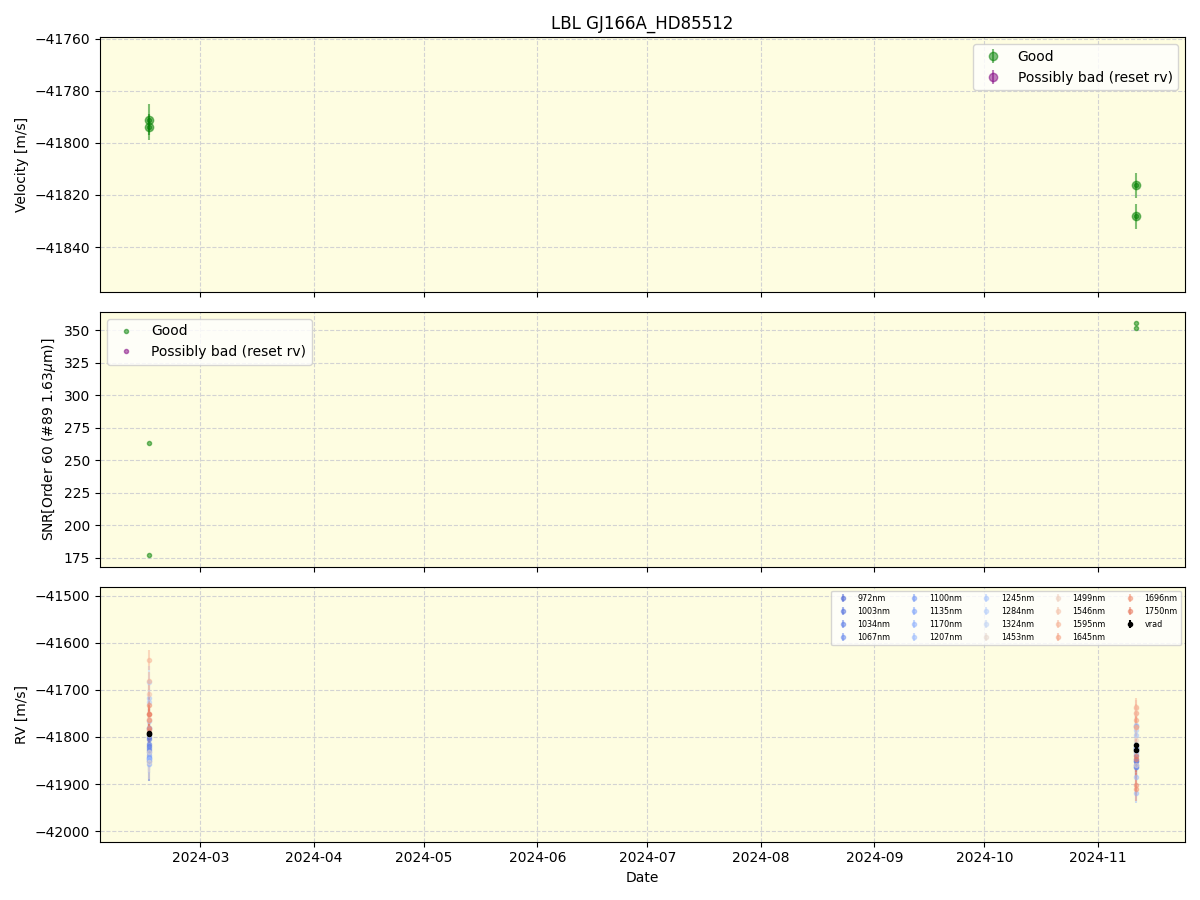Click the 350 SNR tick label

[x=78, y=331]
